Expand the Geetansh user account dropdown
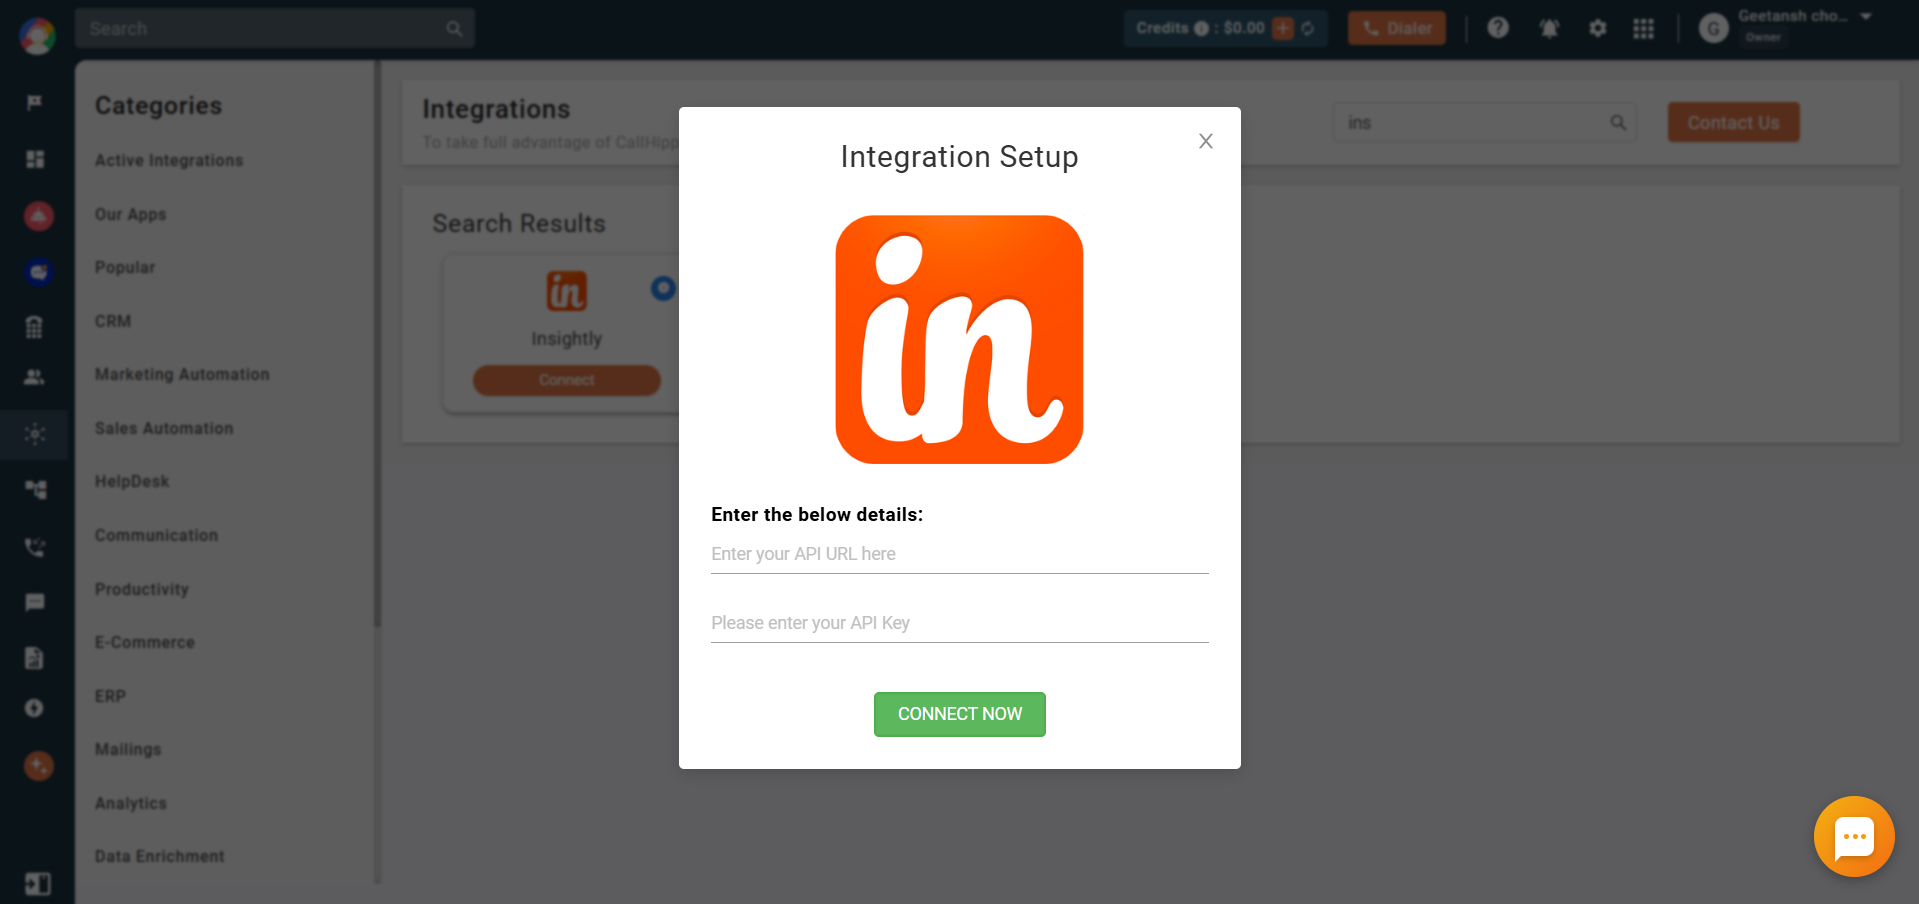This screenshot has width=1919, height=904. click(1866, 16)
